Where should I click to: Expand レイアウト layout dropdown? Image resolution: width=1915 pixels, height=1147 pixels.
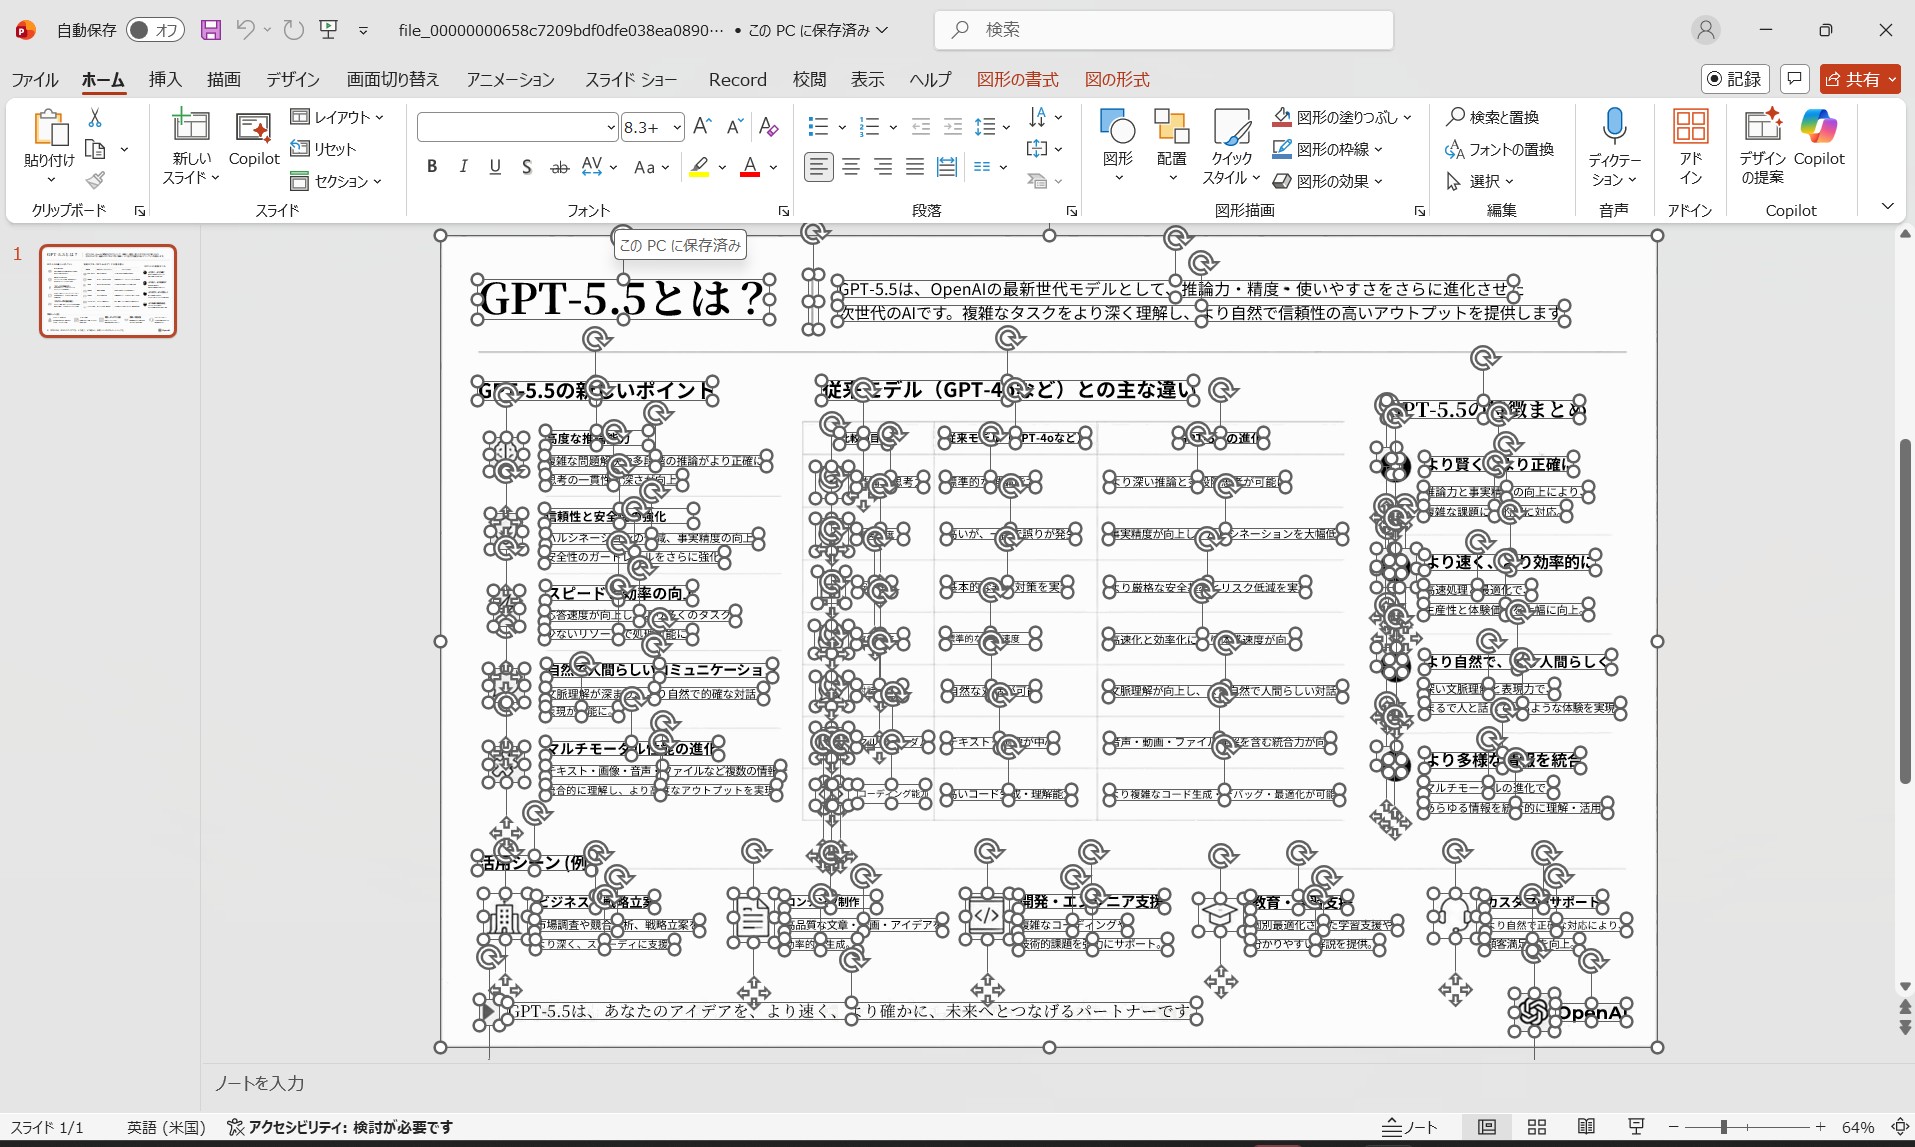337,117
